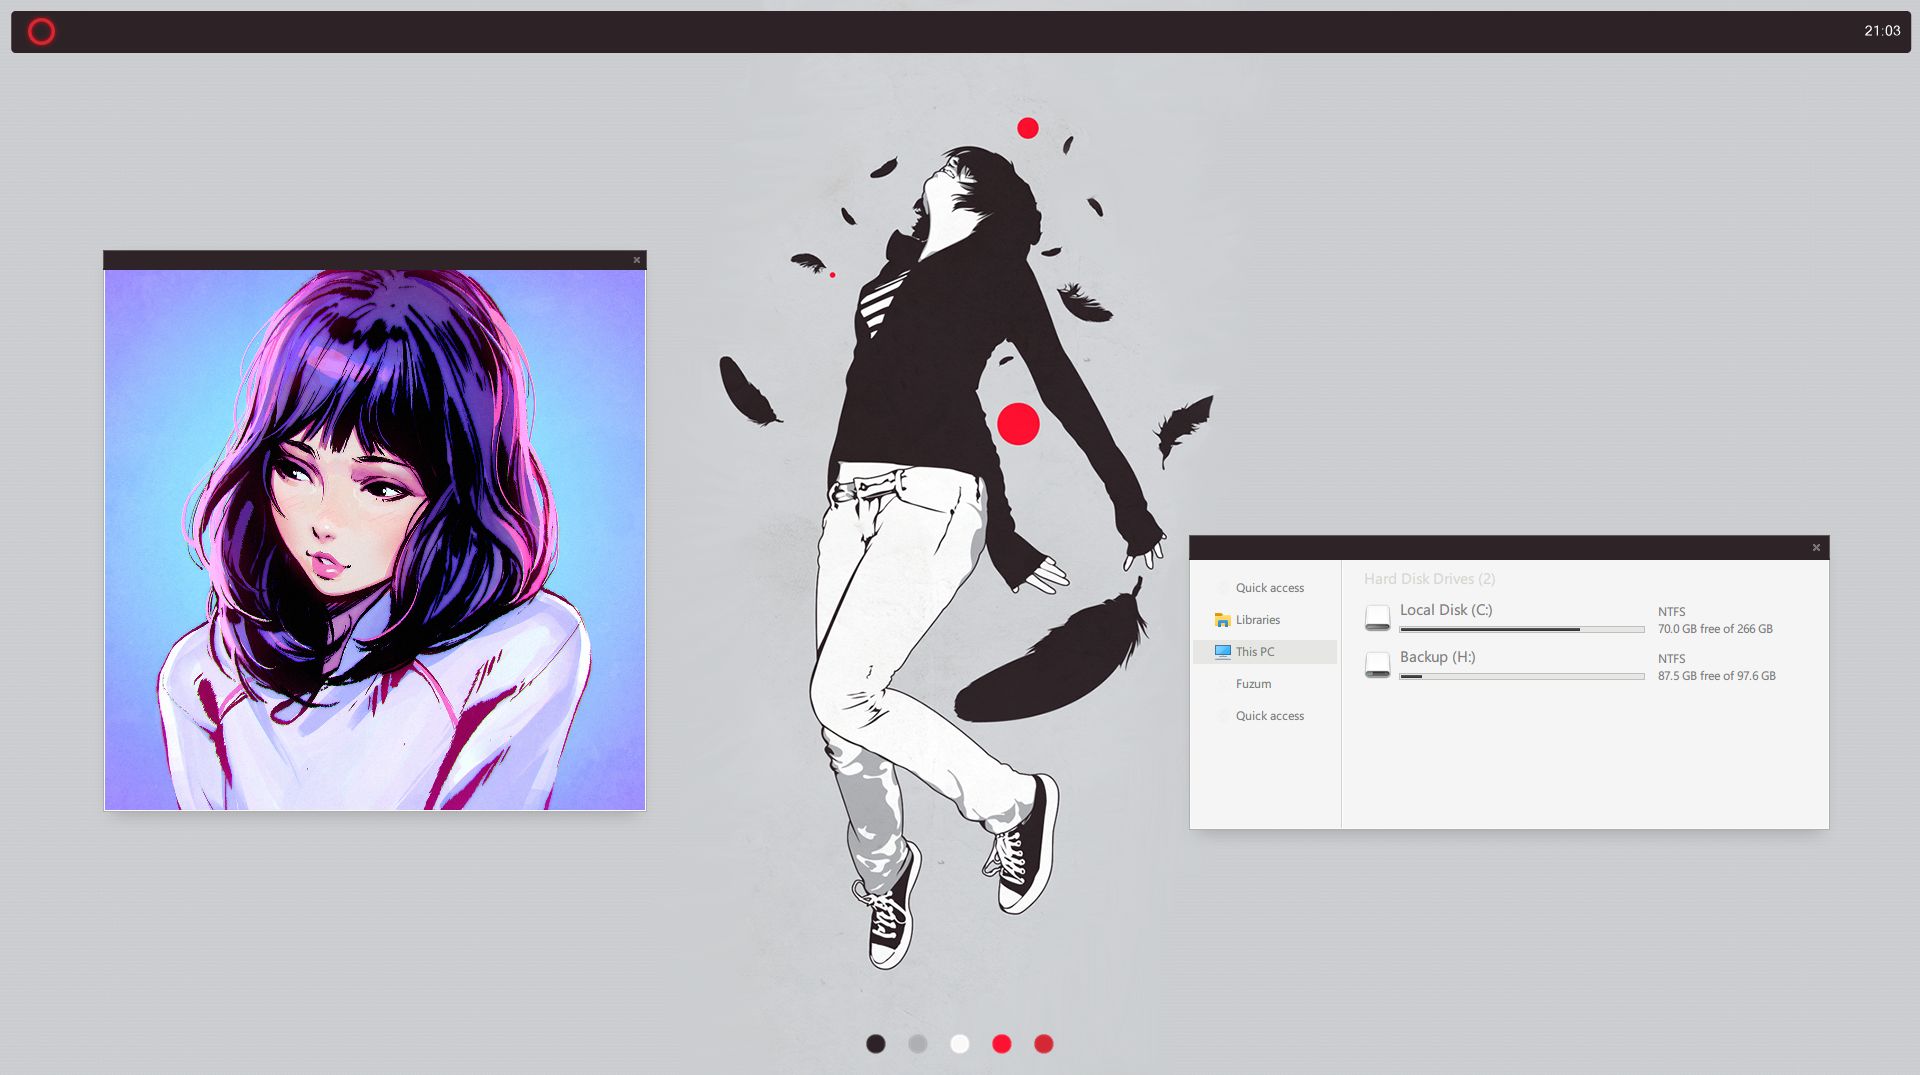Viewport: 1920px width, 1075px height.
Task: Click the rightmost dark red dot
Action: click(x=1043, y=1044)
